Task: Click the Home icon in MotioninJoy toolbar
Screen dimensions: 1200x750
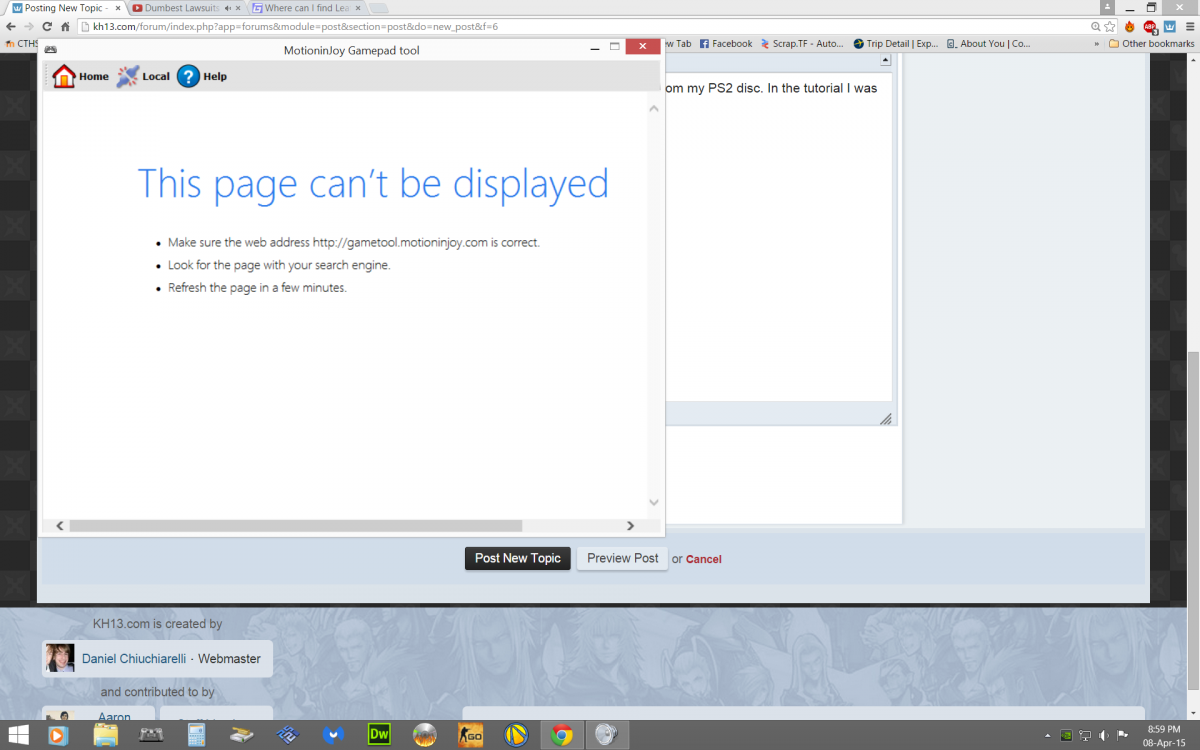Action: click(x=64, y=76)
